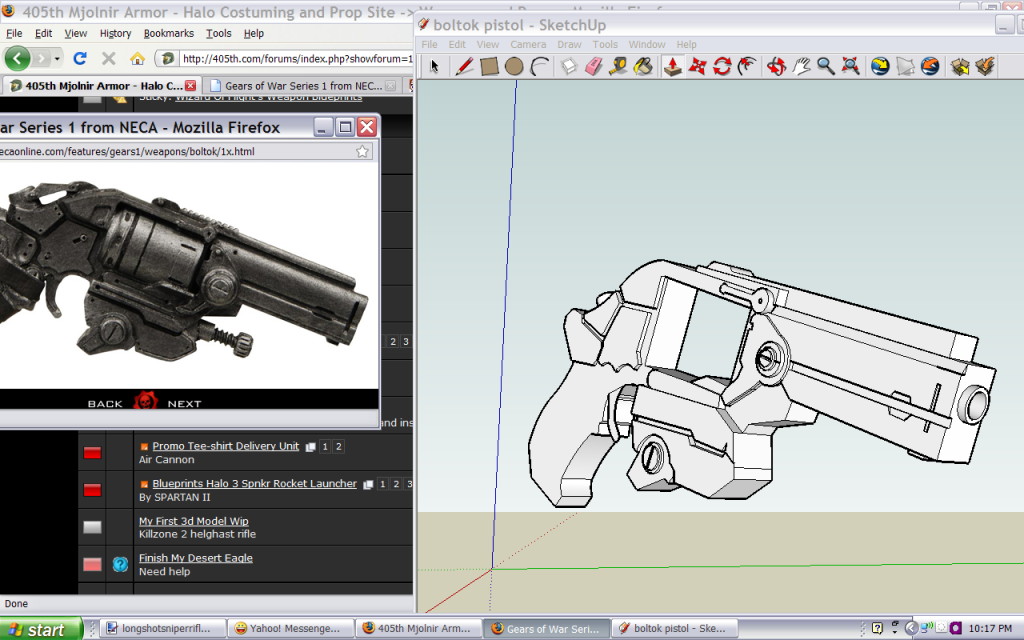The width and height of the screenshot is (1024, 640).
Task: Open the Firefox Help menu
Action: click(x=254, y=33)
